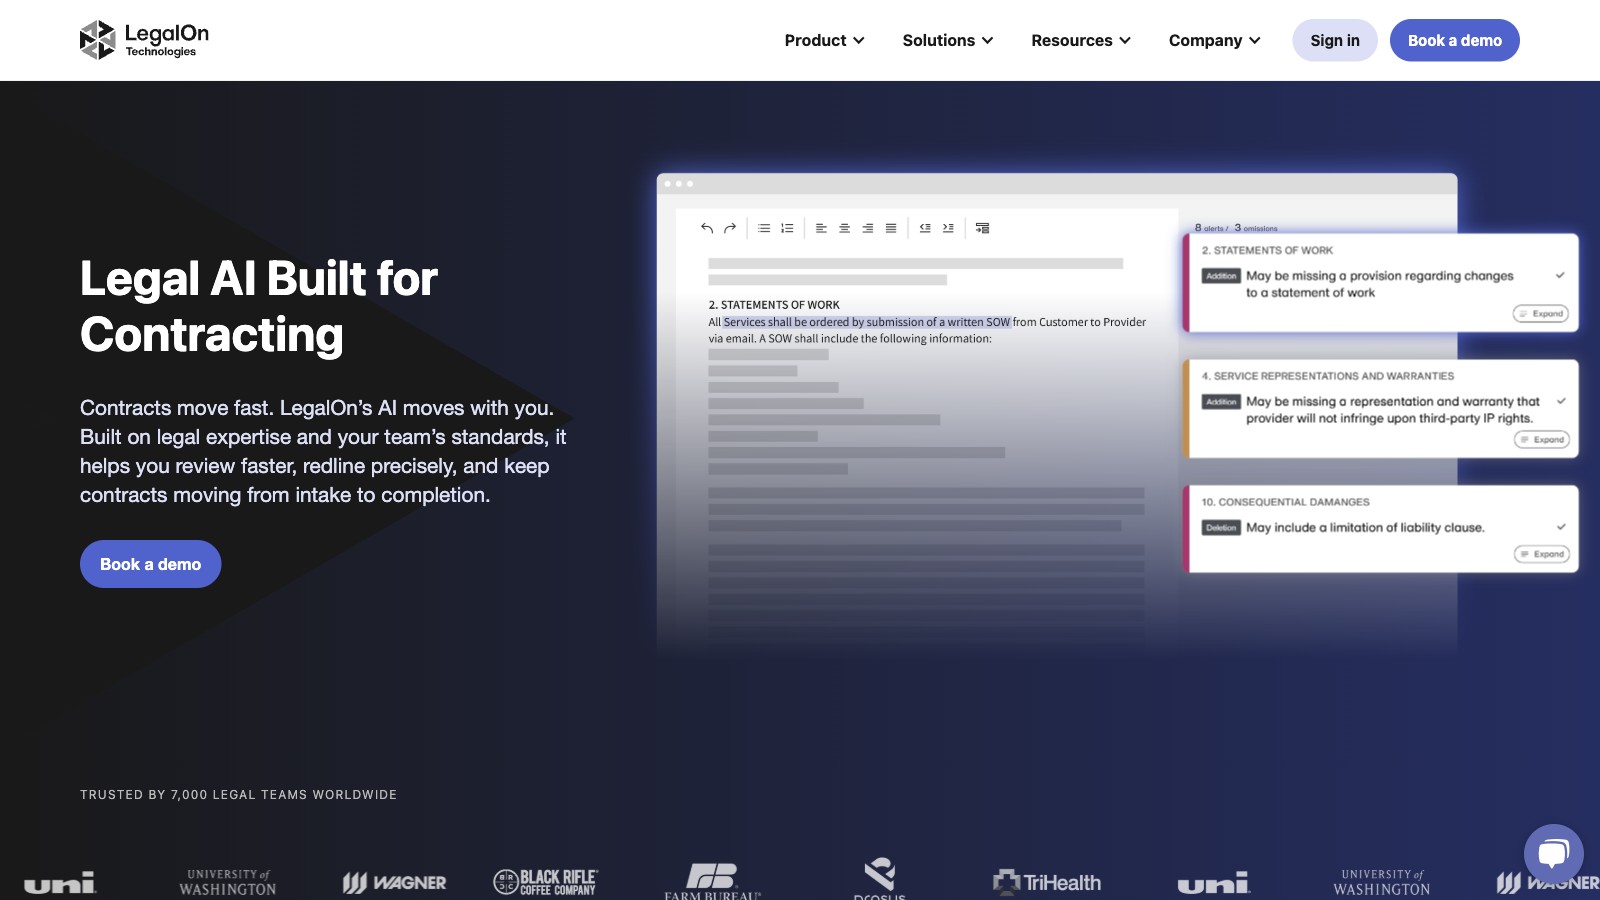Open the Product dropdown menu
The image size is (1600, 900).
coord(824,40)
